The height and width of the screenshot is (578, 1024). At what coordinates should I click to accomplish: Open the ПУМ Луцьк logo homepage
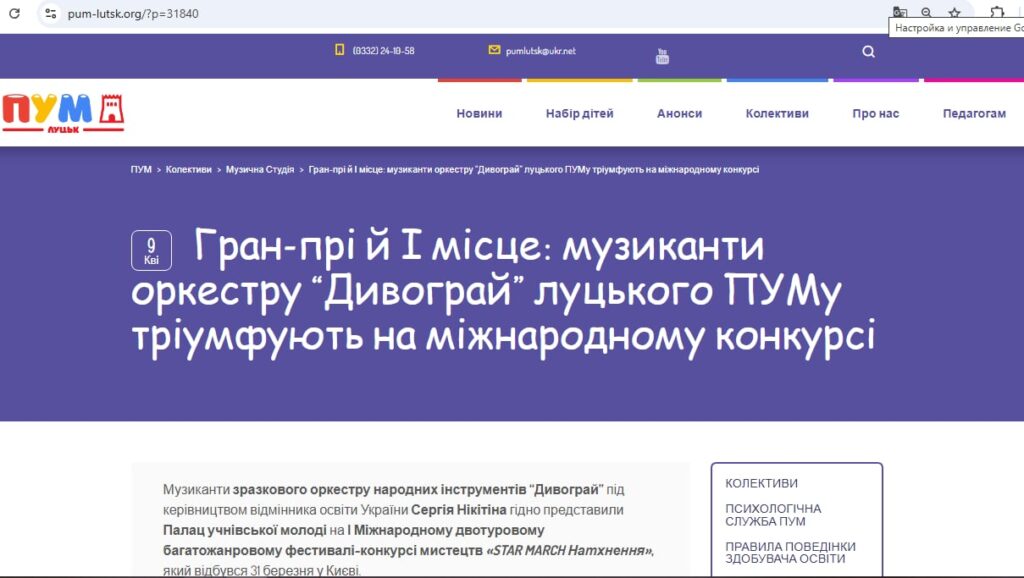(63, 113)
